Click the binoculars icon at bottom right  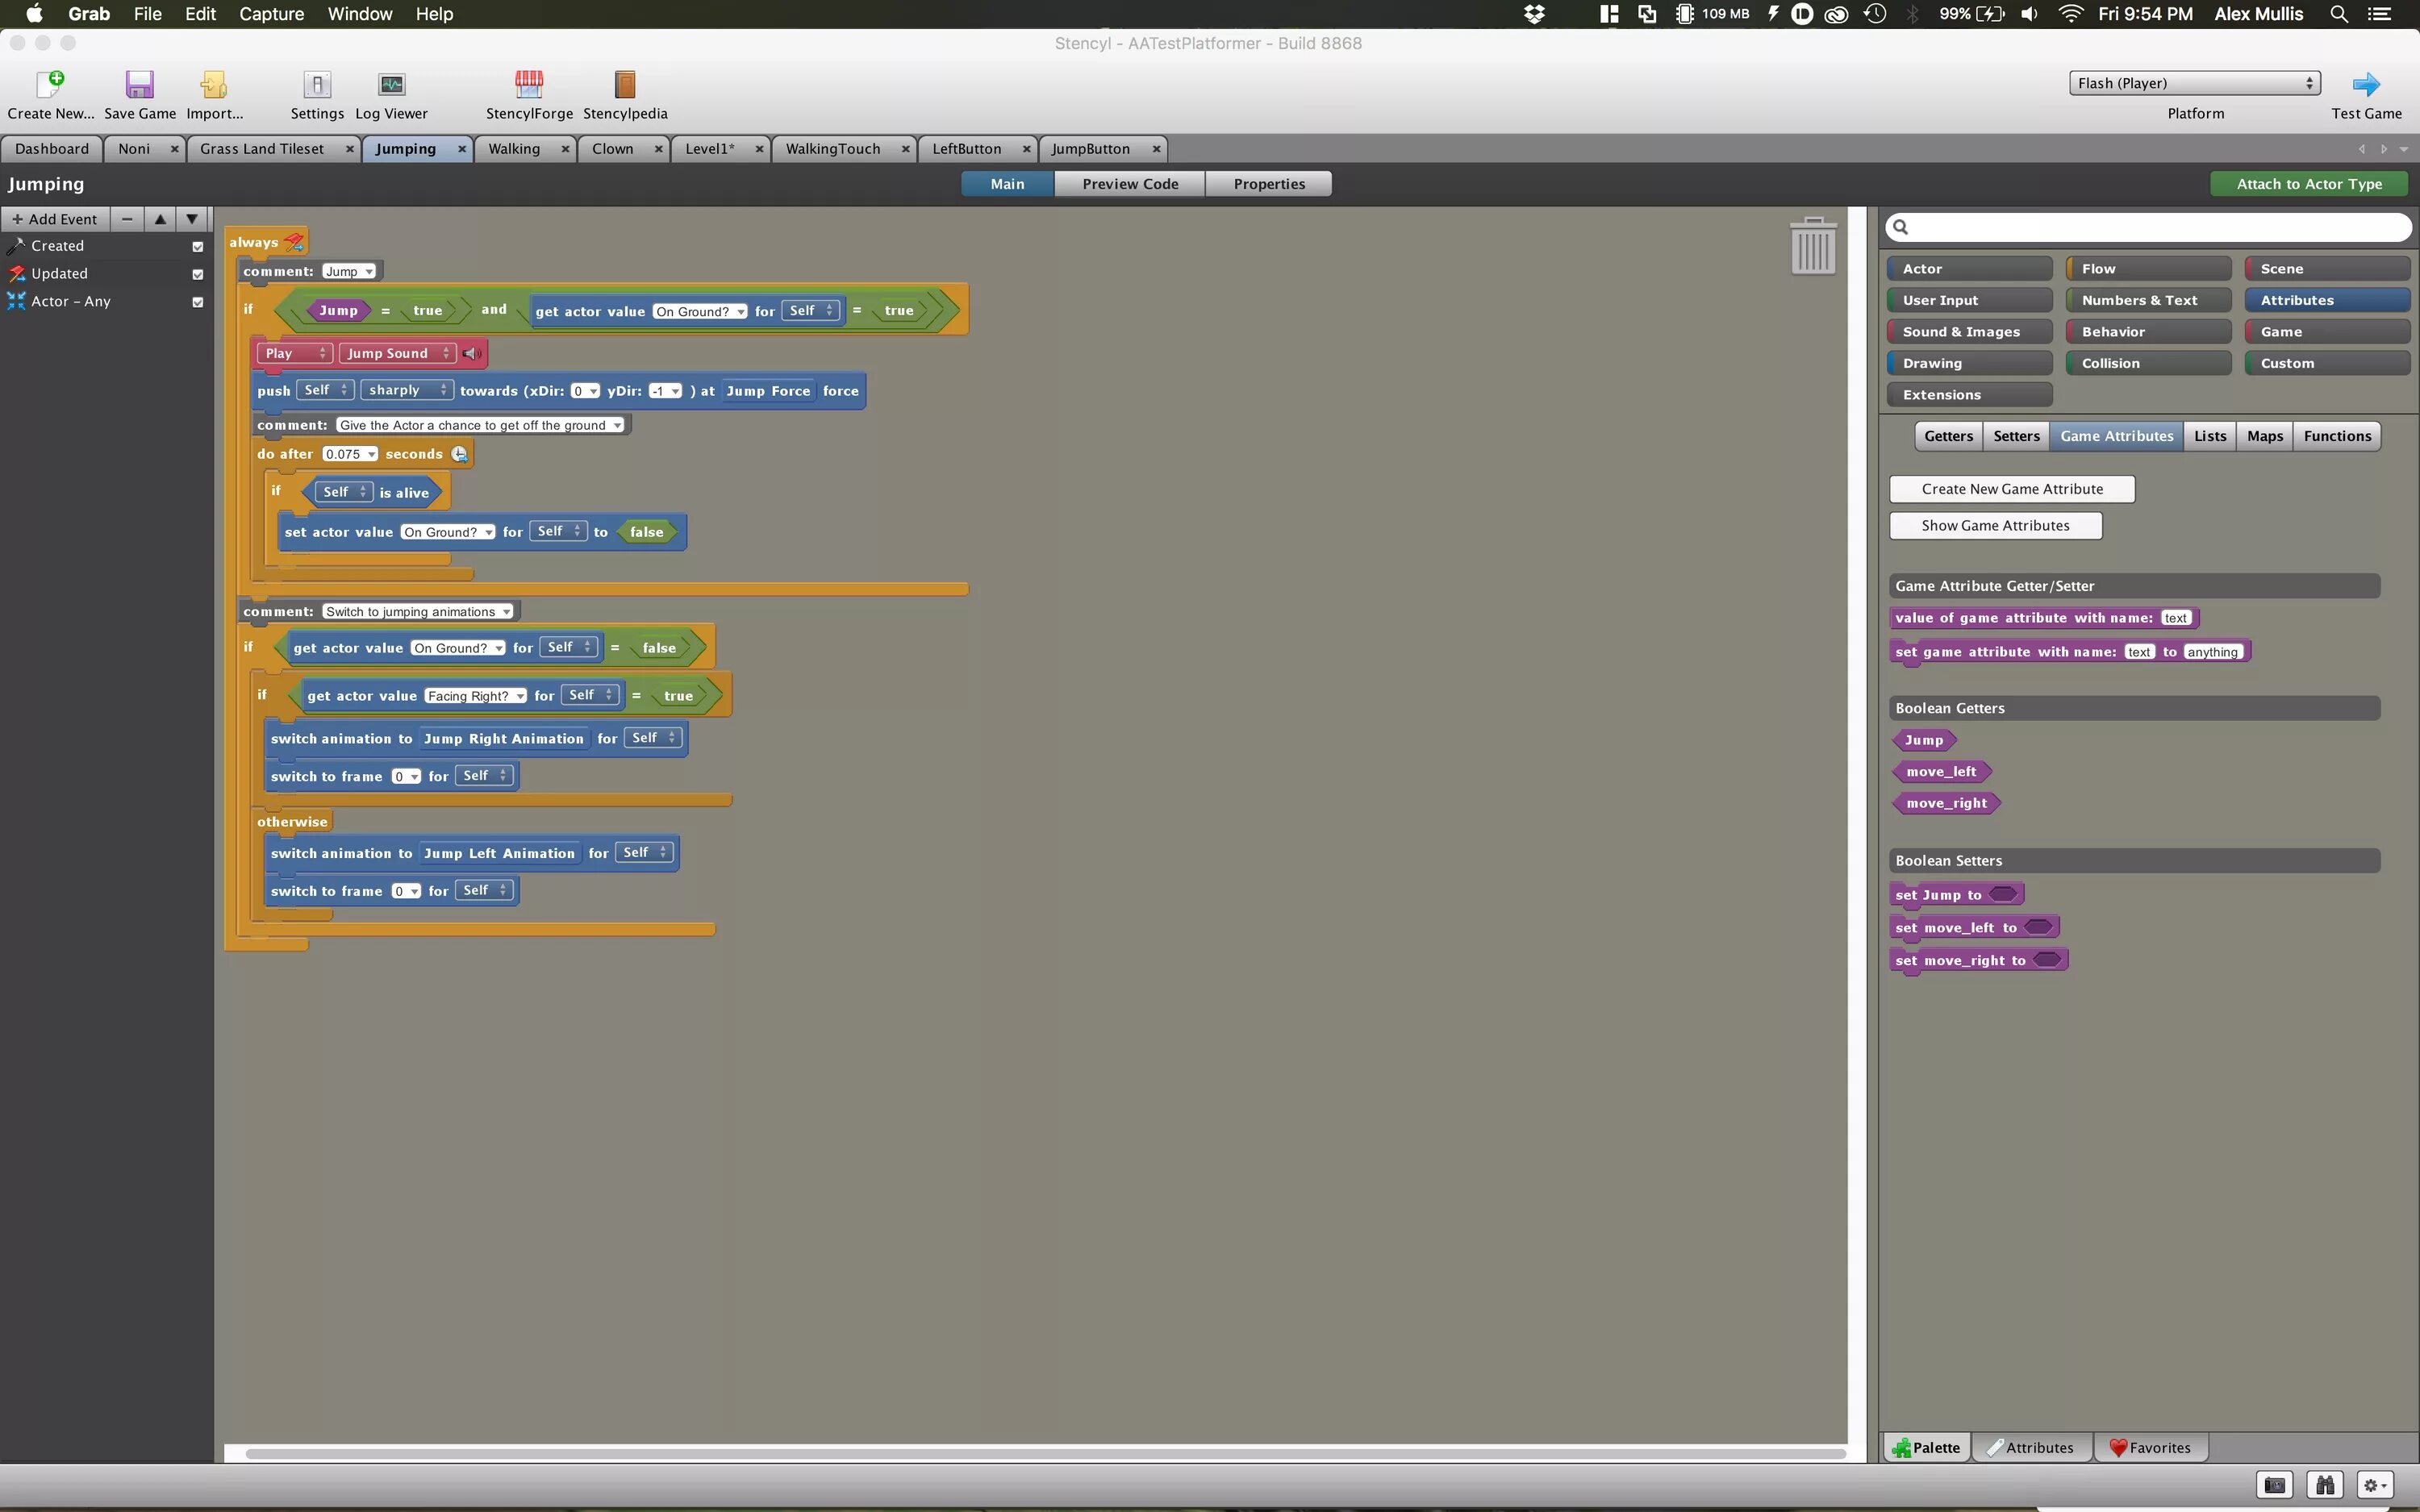pyautogui.click(x=2325, y=1485)
